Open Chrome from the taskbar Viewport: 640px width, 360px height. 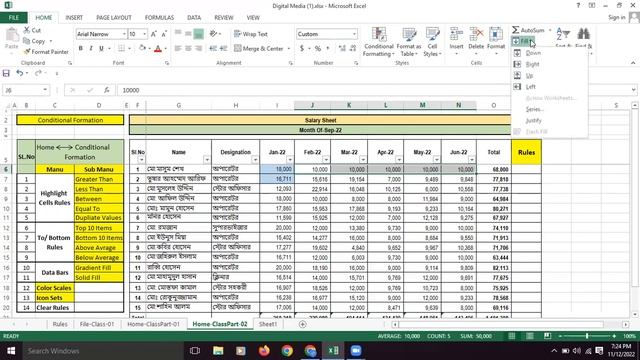pos(287,351)
